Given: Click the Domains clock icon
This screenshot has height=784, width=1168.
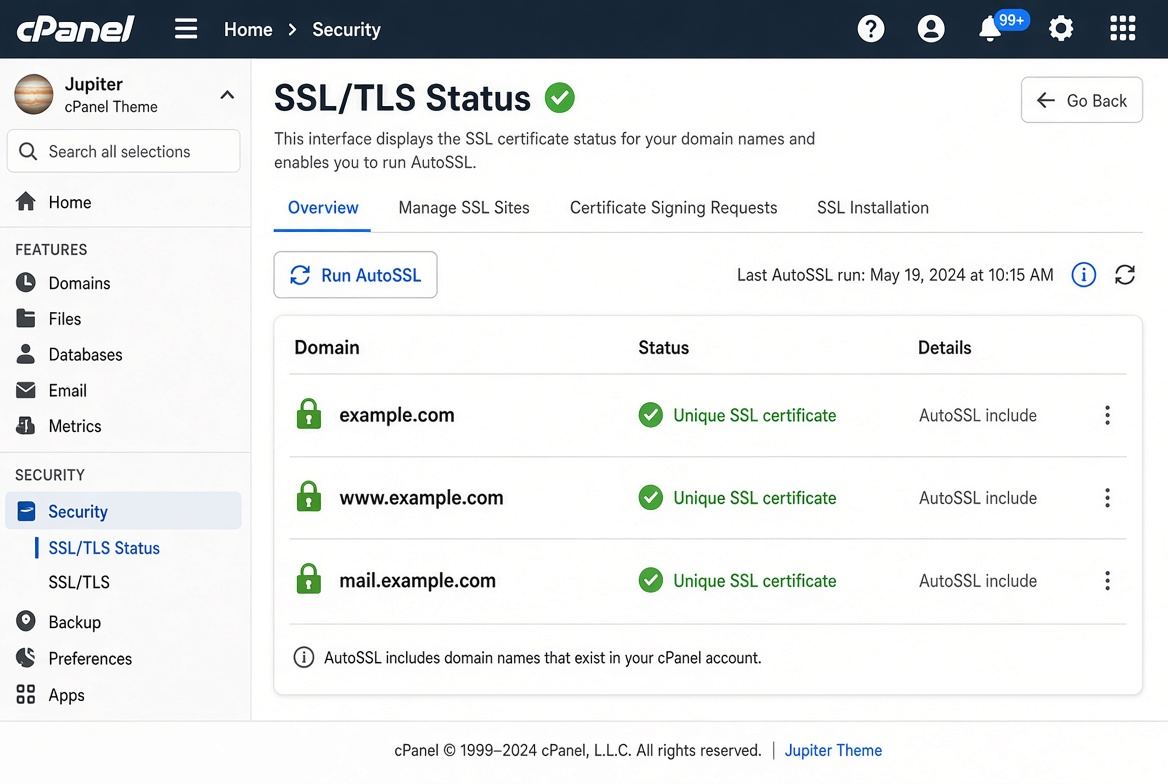Looking at the screenshot, I should coord(26,282).
